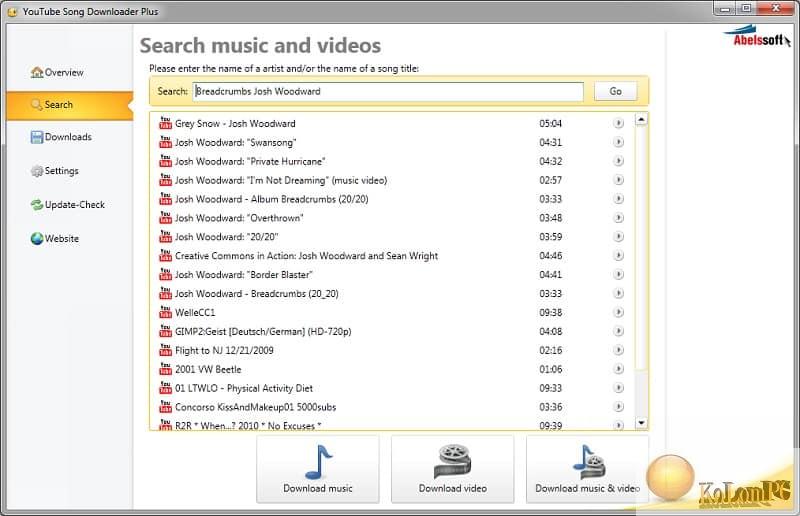Image resolution: width=800 pixels, height=516 pixels.
Task: Click into the Search text field
Action: pyautogui.click(x=388, y=91)
